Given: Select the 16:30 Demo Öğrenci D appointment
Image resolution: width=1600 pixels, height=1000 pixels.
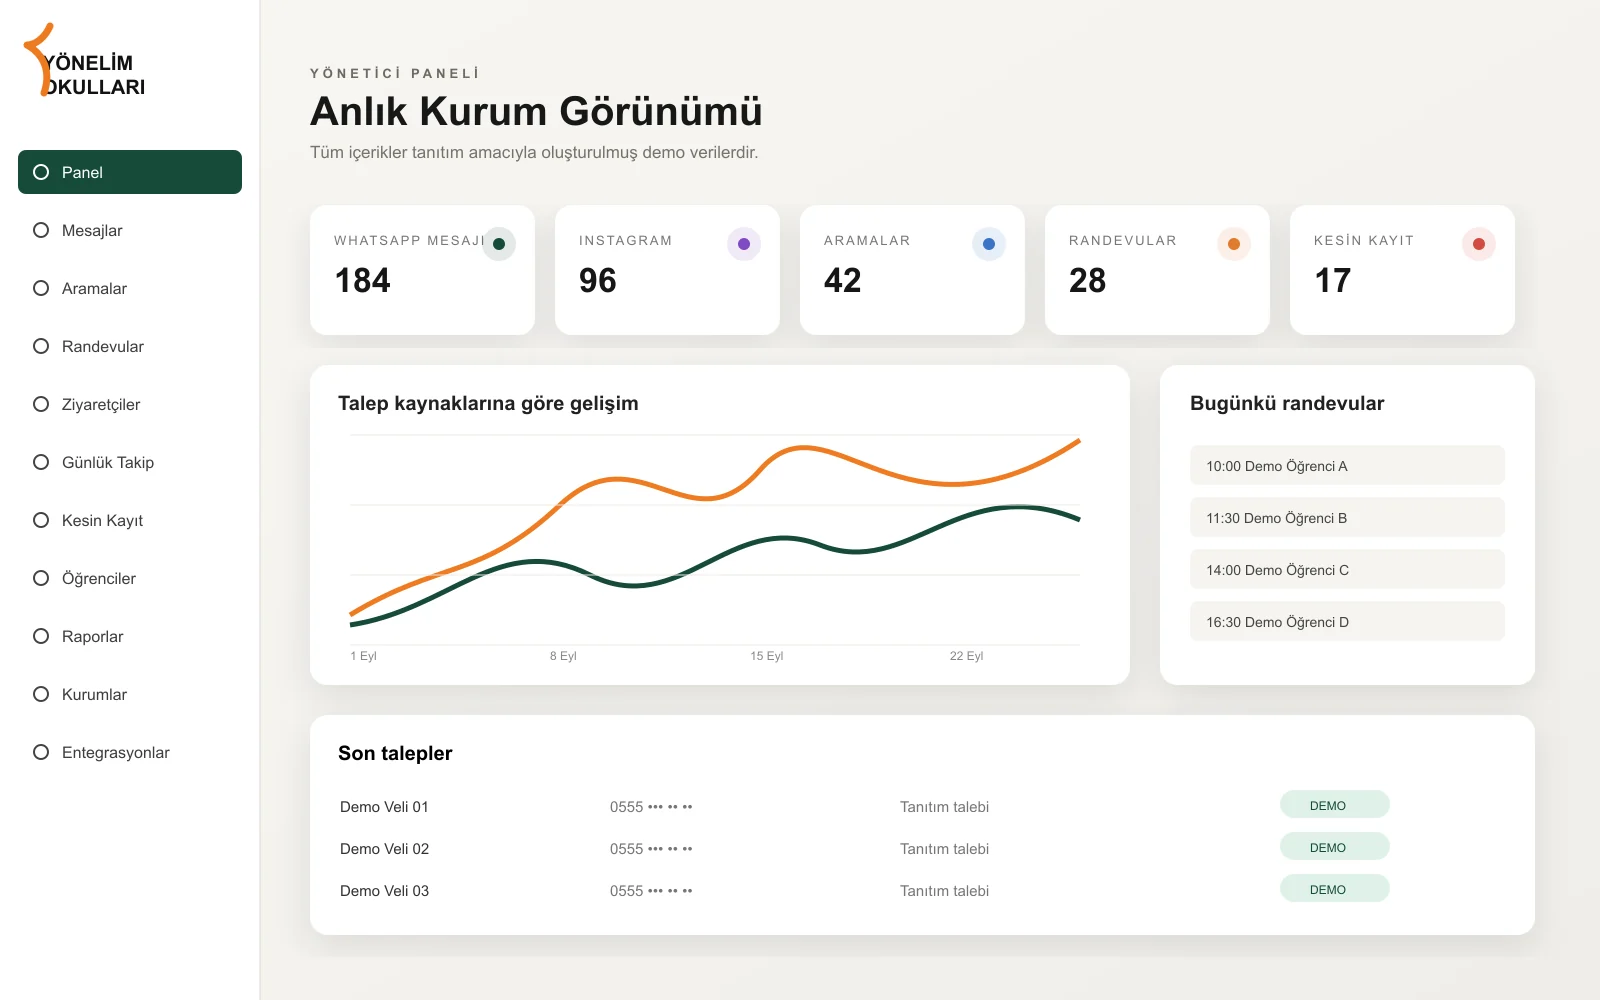Looking at the screenshot, I should tap(1347, 621).
